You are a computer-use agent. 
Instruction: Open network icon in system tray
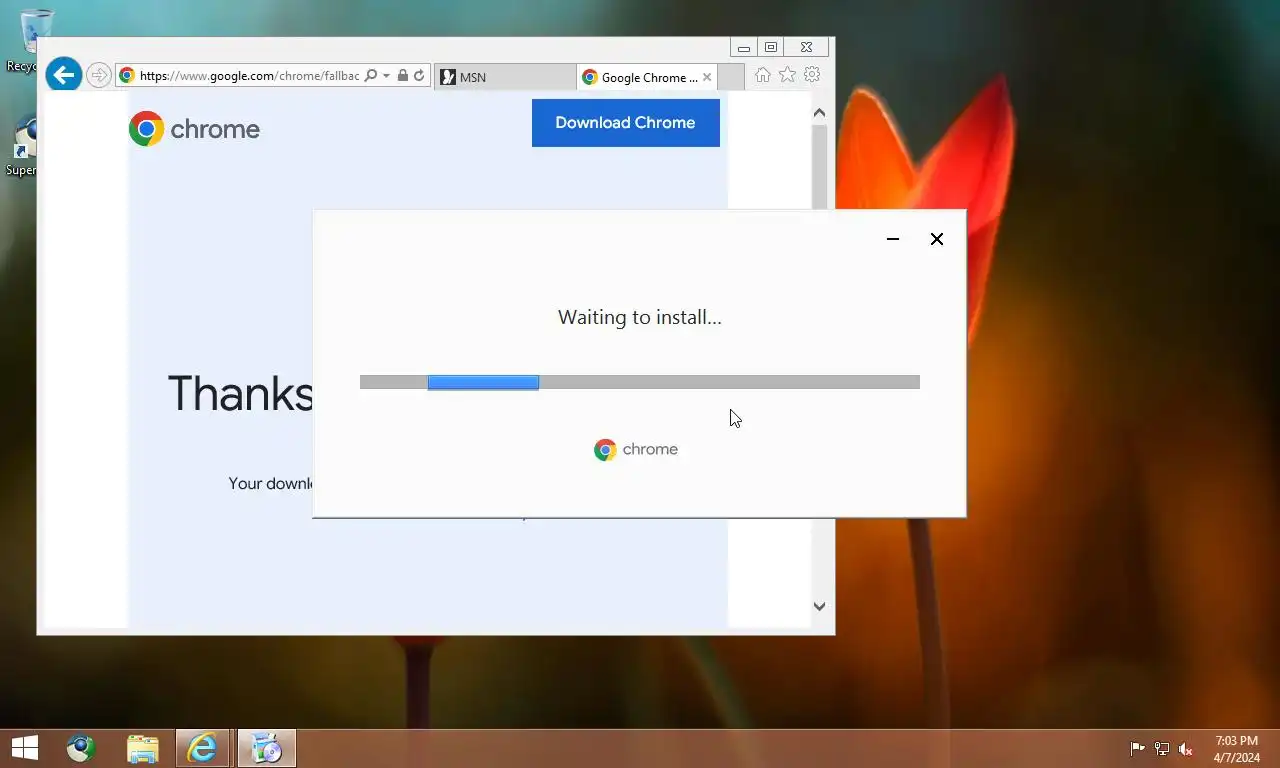pos(1161,749)
